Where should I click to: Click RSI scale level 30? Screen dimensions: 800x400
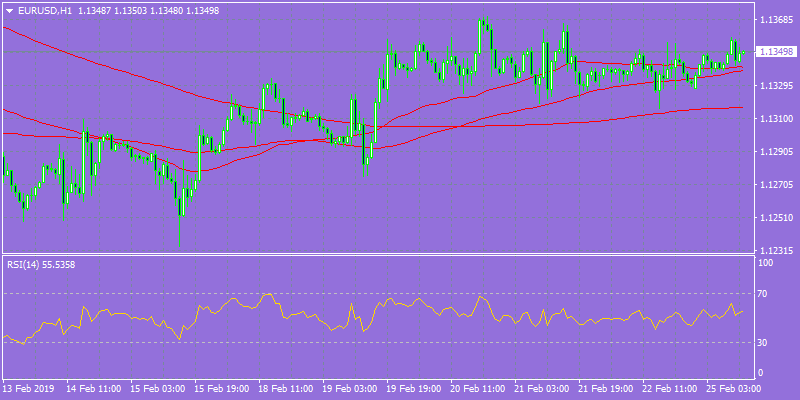point(764,343)
